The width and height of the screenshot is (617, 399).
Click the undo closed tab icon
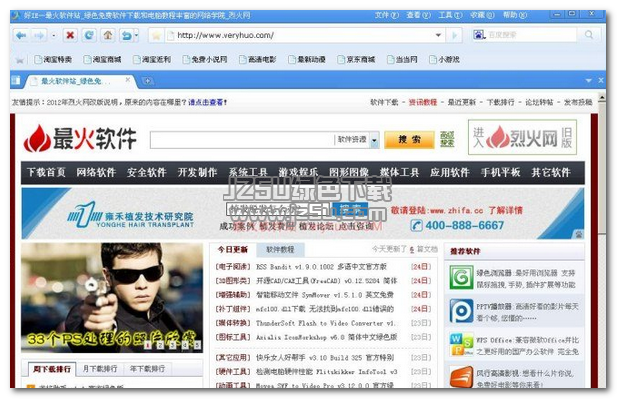point(127,36)
